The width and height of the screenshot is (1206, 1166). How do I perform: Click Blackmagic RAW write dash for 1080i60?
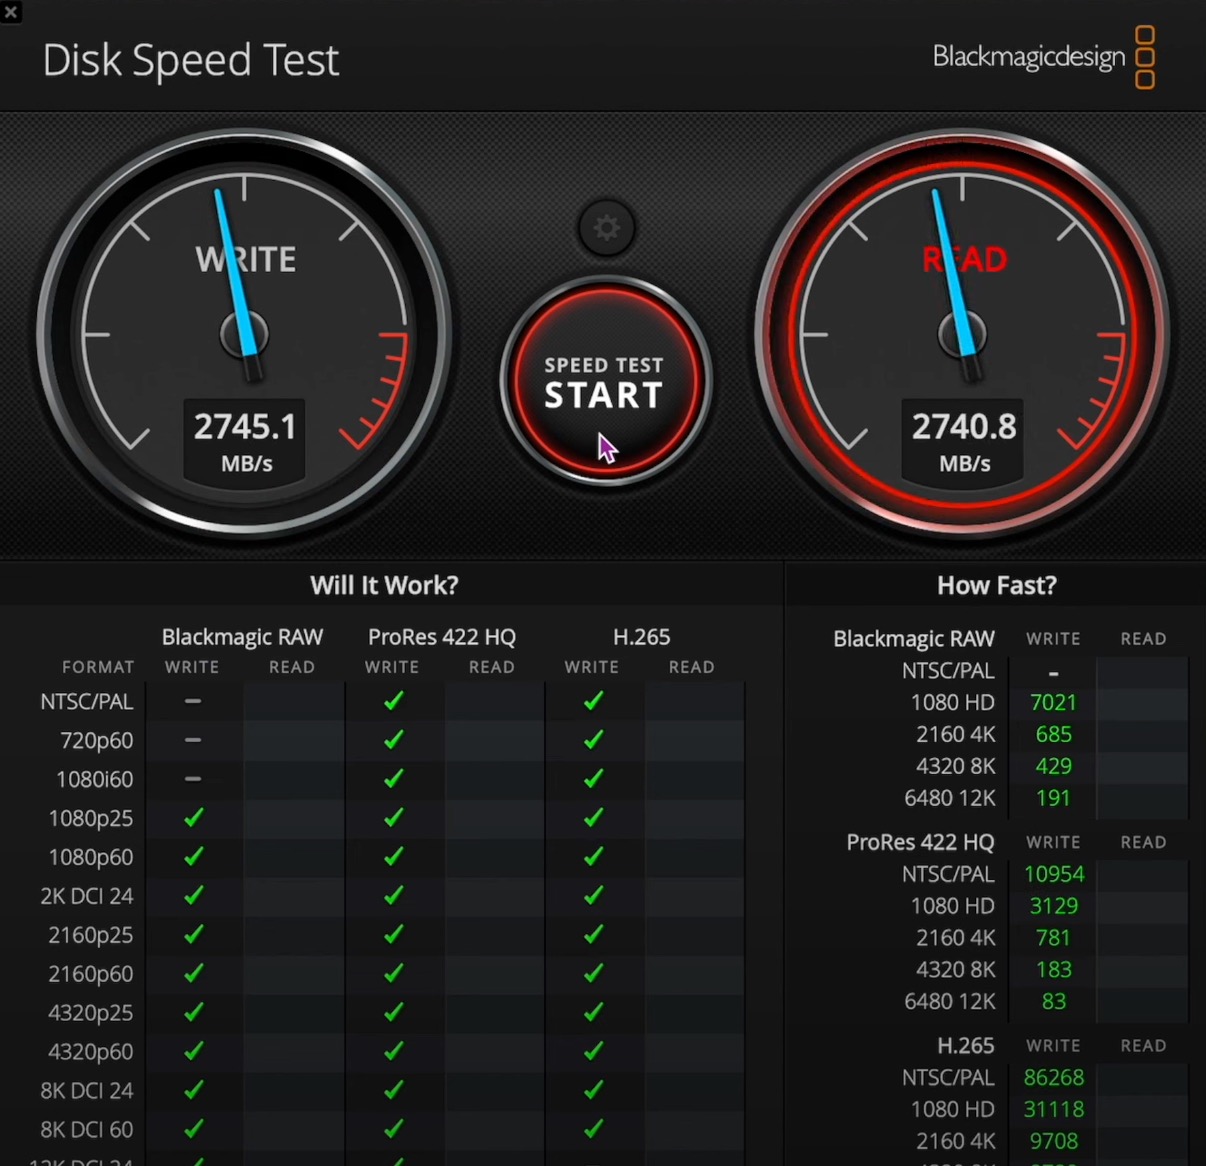point(193,778)
